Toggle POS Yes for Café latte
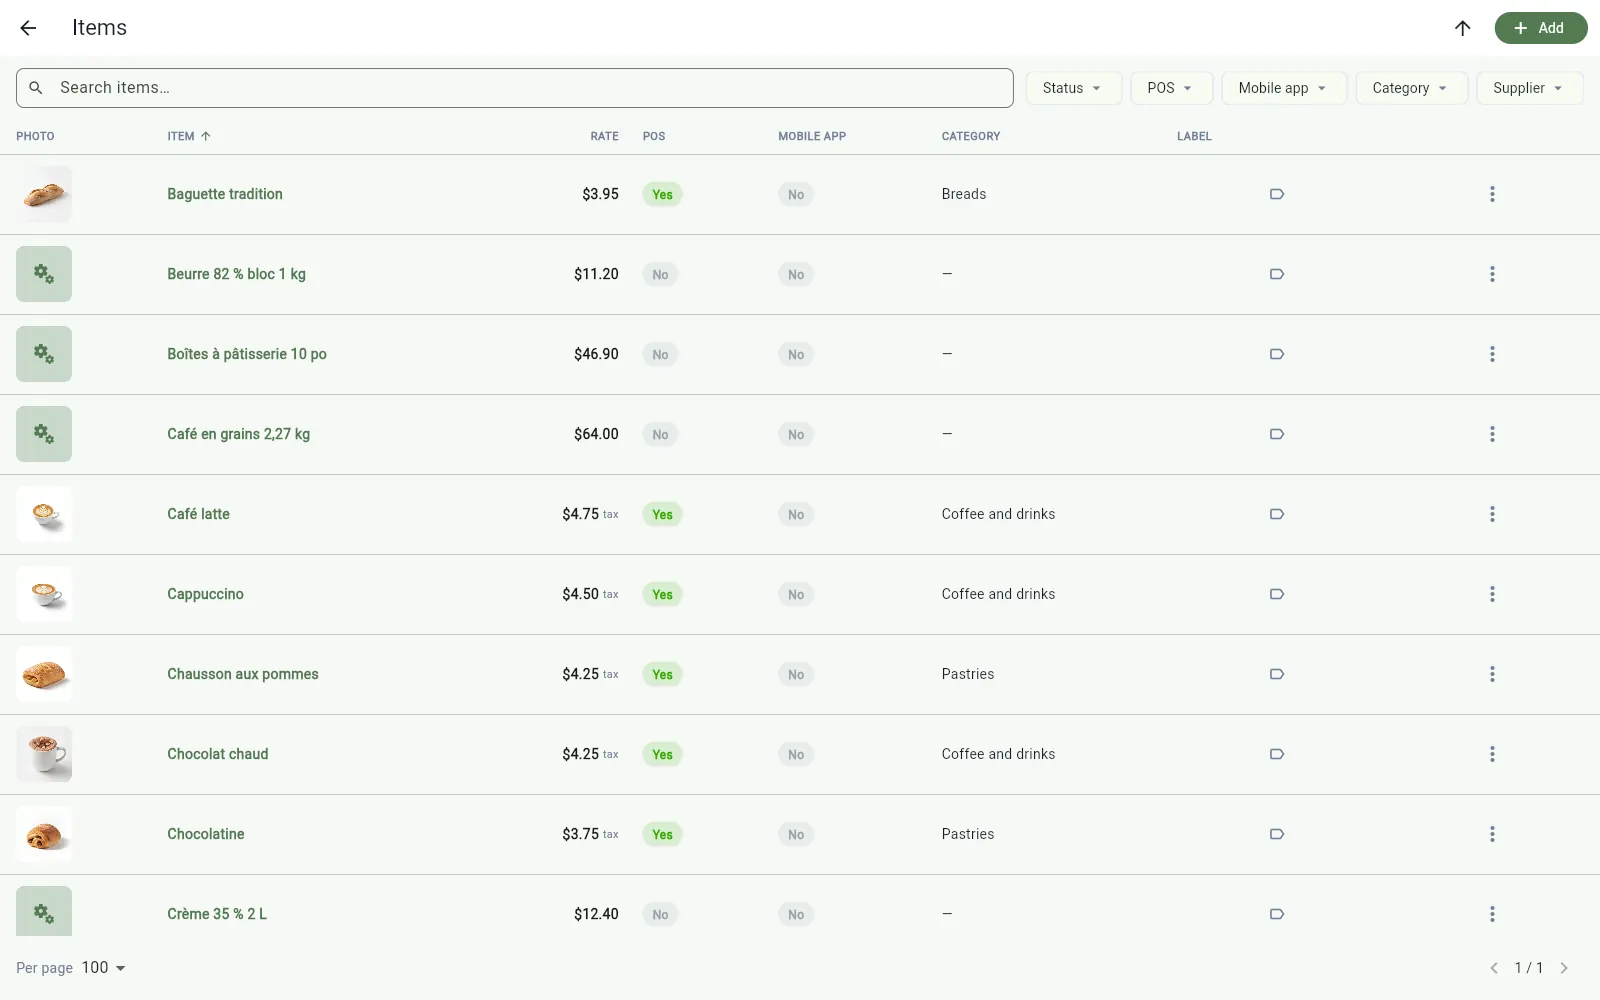 pos(662,514)
